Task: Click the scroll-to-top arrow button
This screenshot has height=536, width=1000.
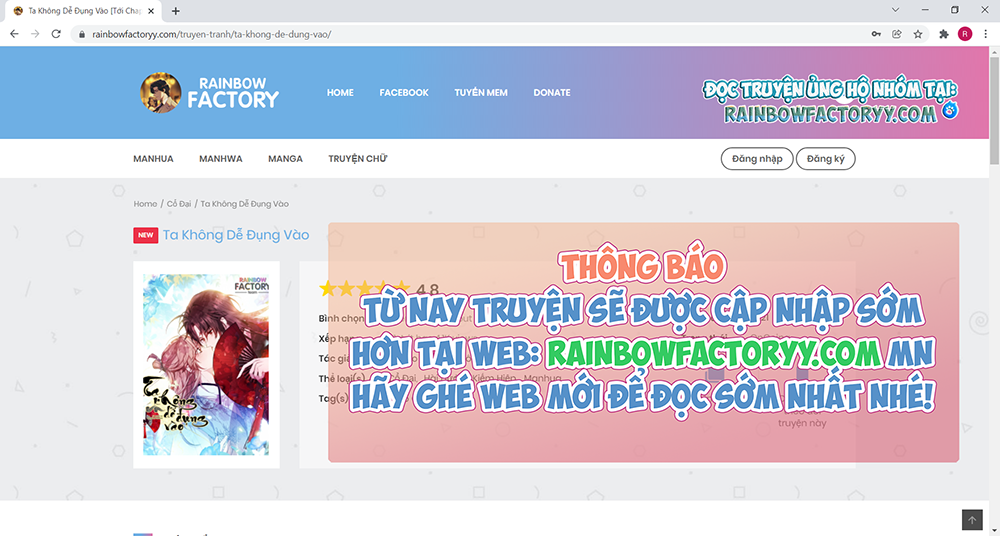Action: [x=972, y=520]
